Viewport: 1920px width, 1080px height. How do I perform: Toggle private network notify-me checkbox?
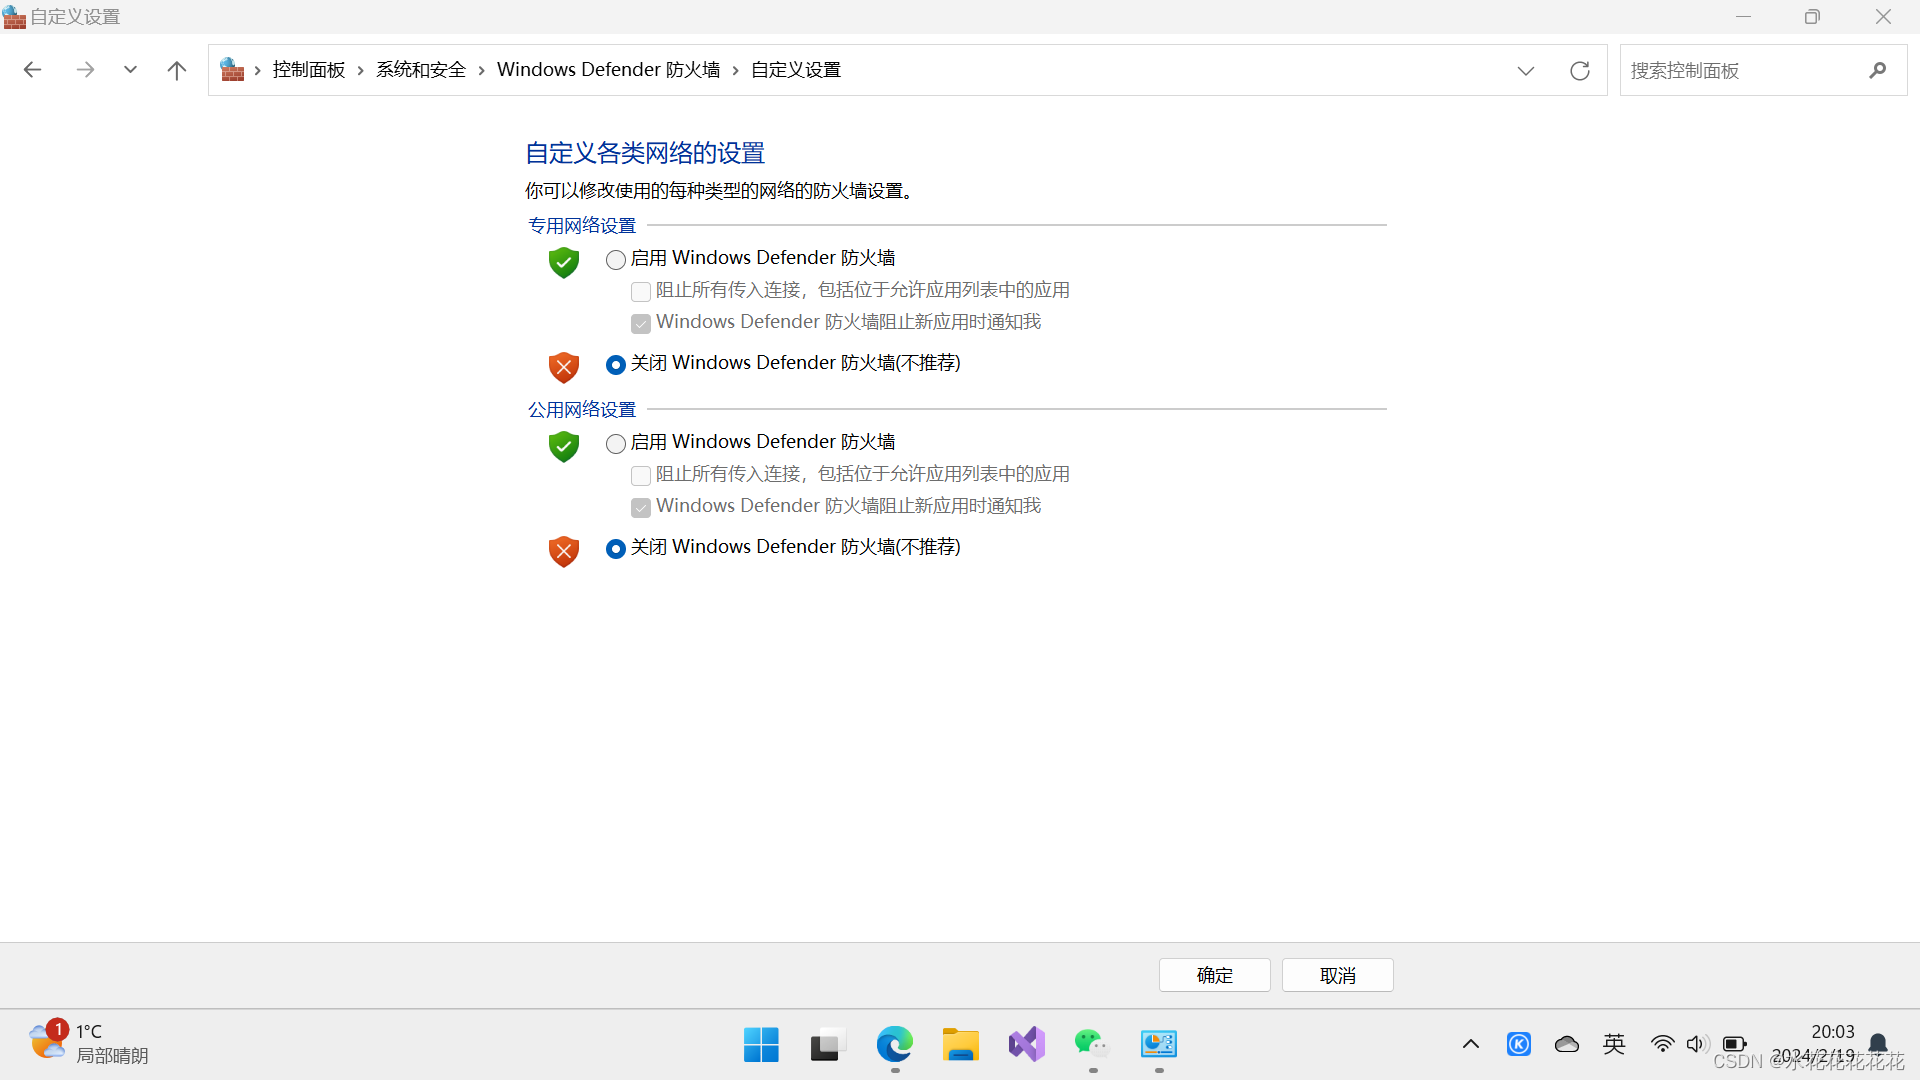point(641,324)
